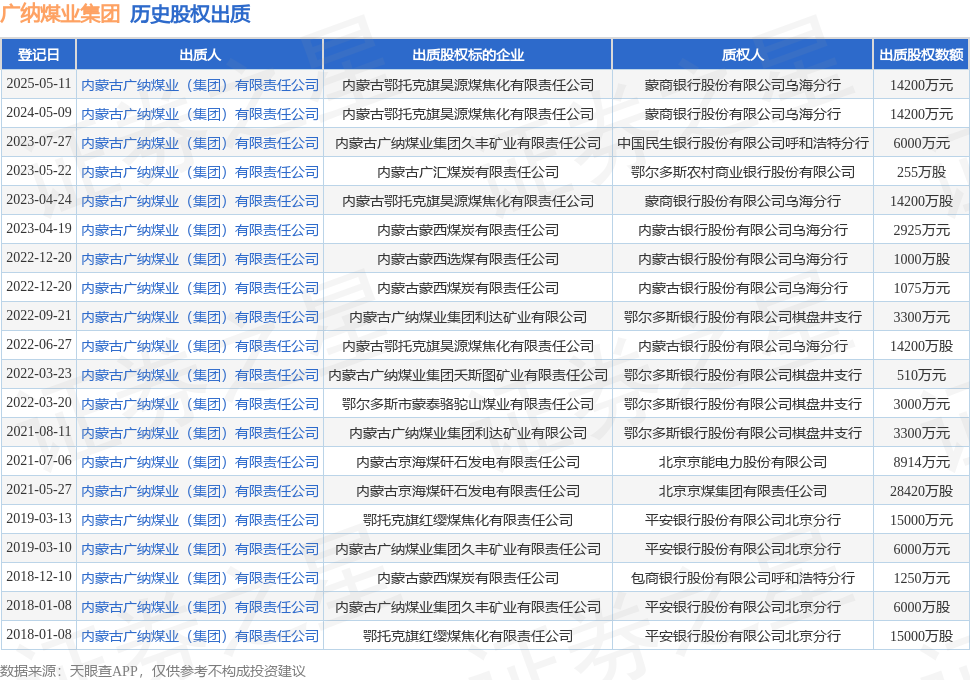Select pledgee 北京京煤集团有限责任公司
970x680 pixels.
(x=742, y=491)
